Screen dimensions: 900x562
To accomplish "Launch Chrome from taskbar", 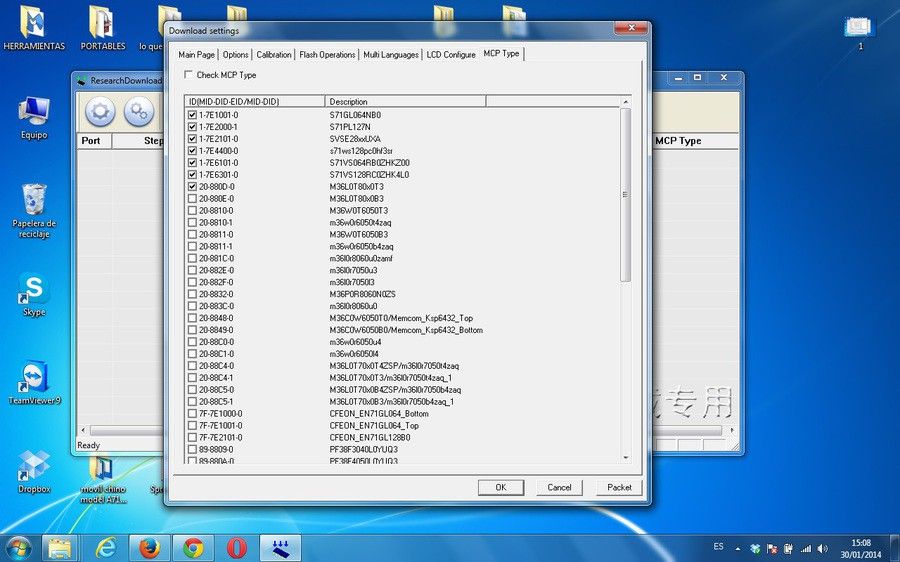I will click(x=193, y=548).
